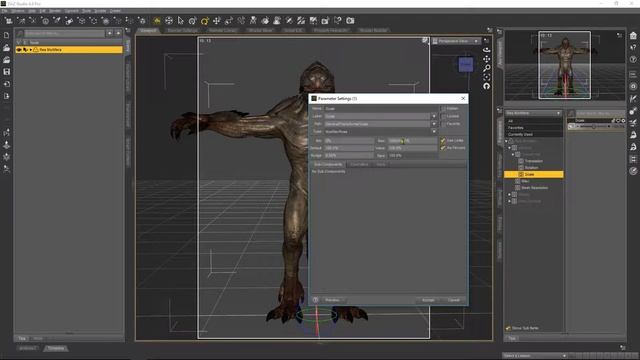The width and height of the screenshot is (640, 360).
Task: Toggle selectability icon of the scene figure
Action: pos(25,49)
